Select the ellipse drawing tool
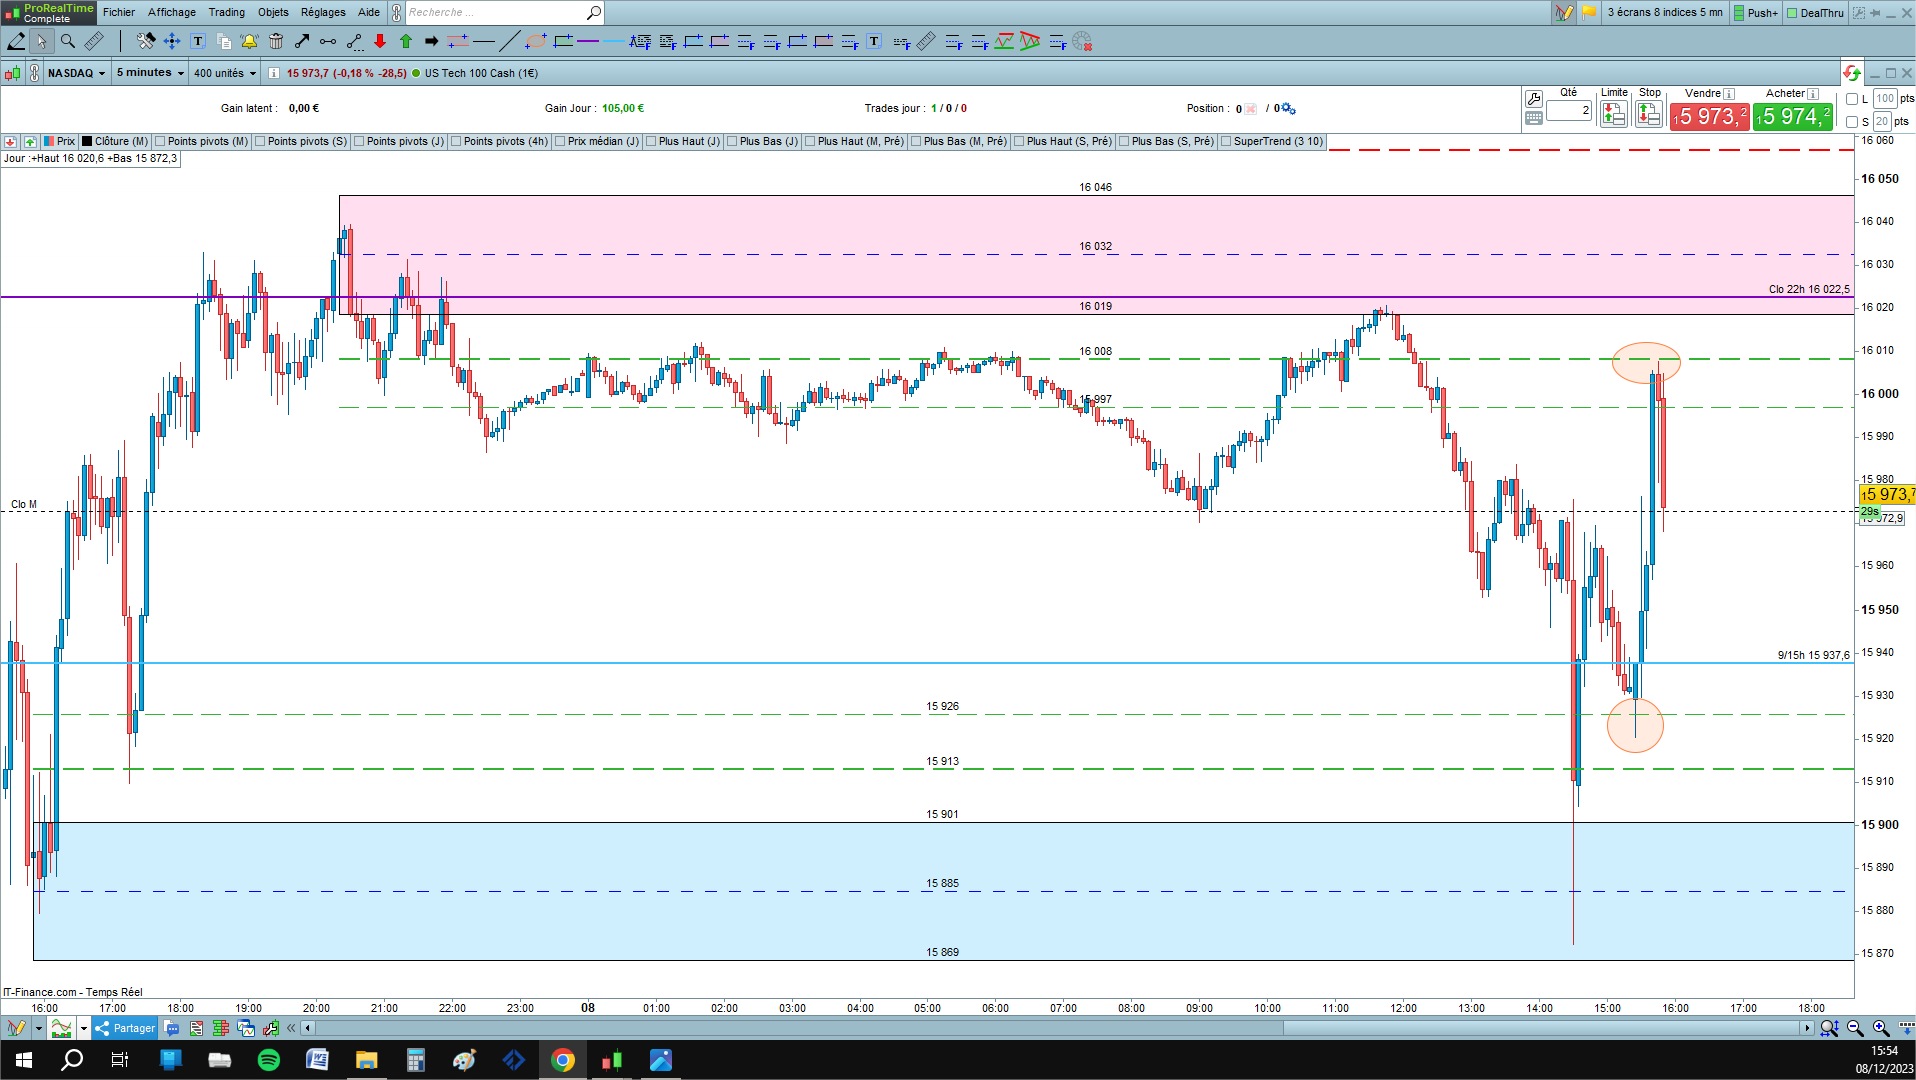Image resolution: width=1916 pixels, height=1080 pixels. tap(536, 41)
